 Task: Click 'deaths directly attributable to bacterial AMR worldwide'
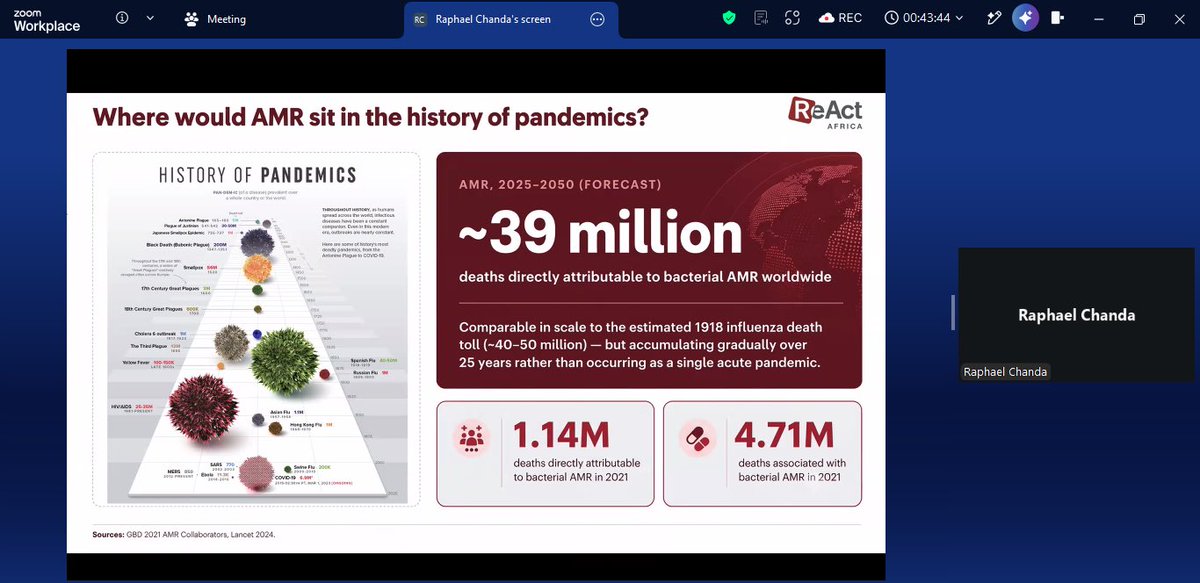(x=645, y=276)
